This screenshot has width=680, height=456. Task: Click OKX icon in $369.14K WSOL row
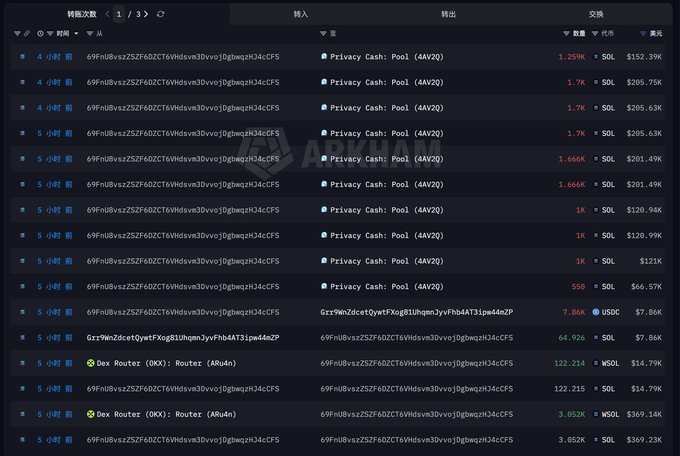click(91, 414)
